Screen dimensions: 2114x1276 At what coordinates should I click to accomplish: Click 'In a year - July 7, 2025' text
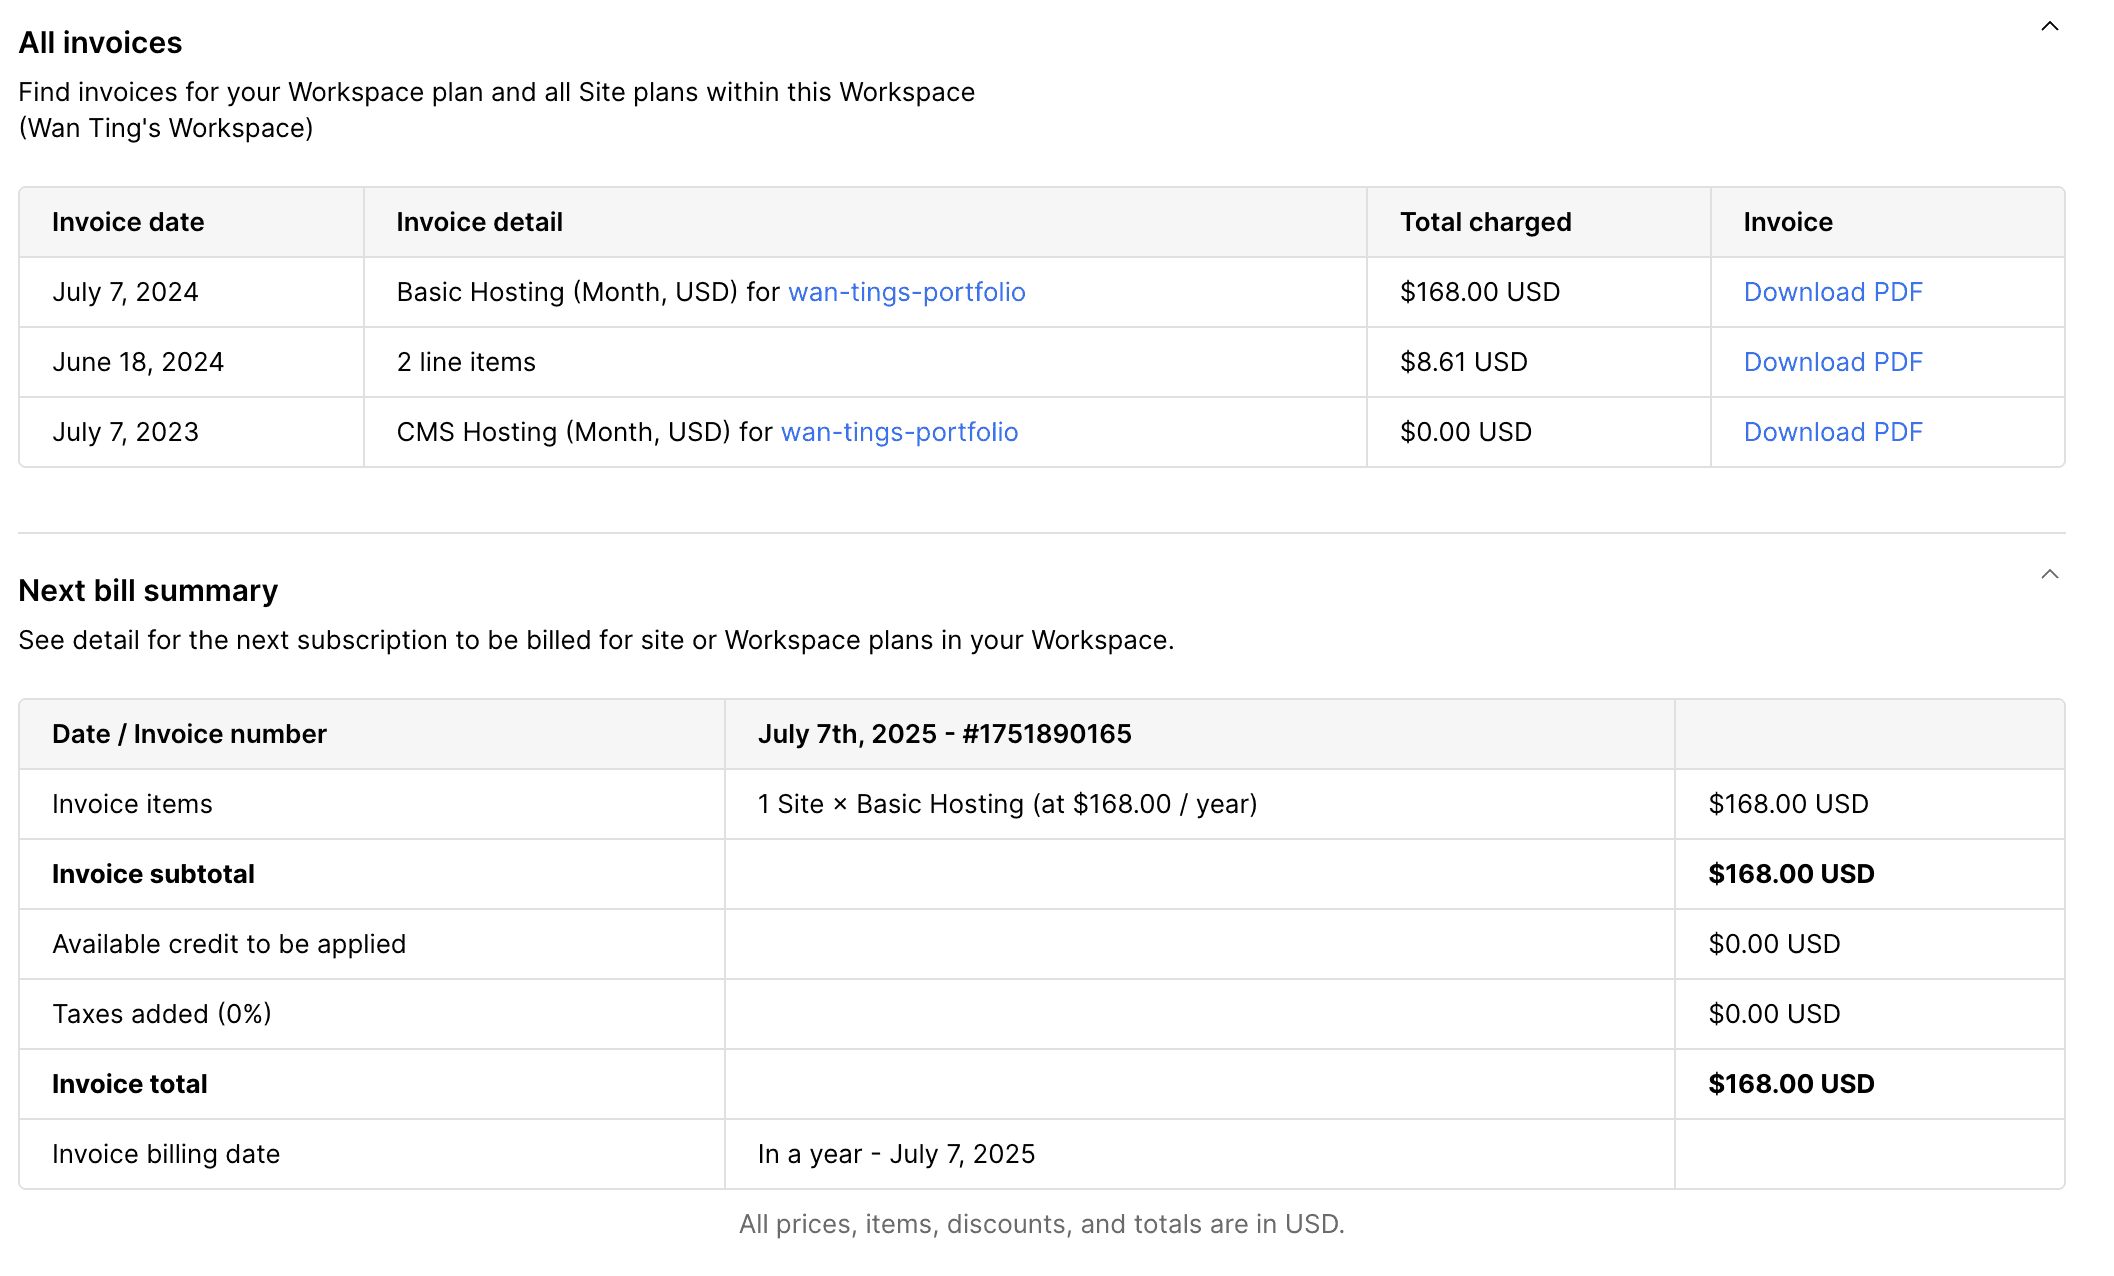896,1154
